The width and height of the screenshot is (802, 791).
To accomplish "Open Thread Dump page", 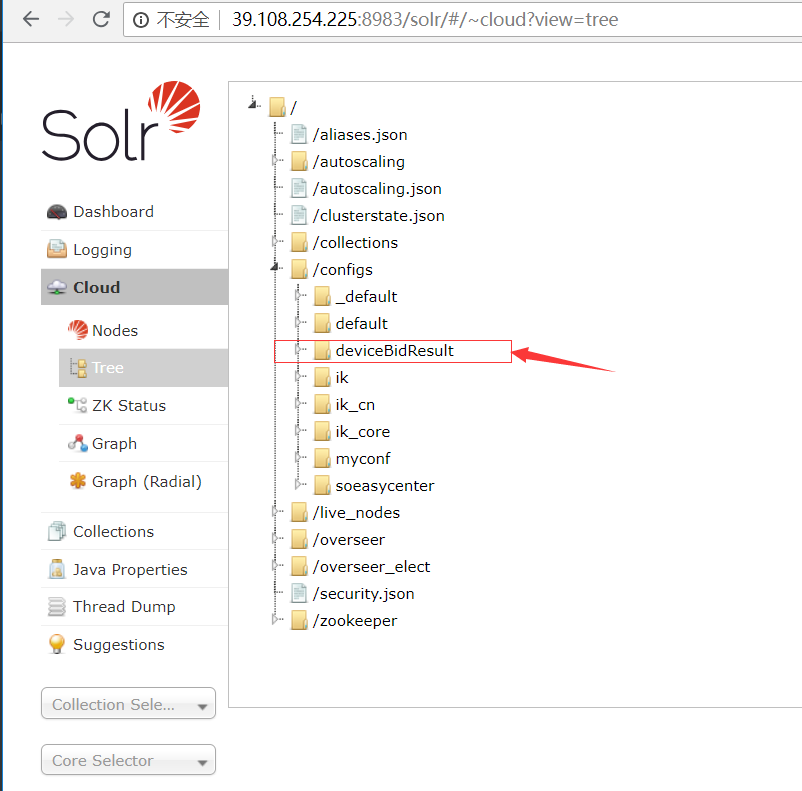I will coord(124,607).
